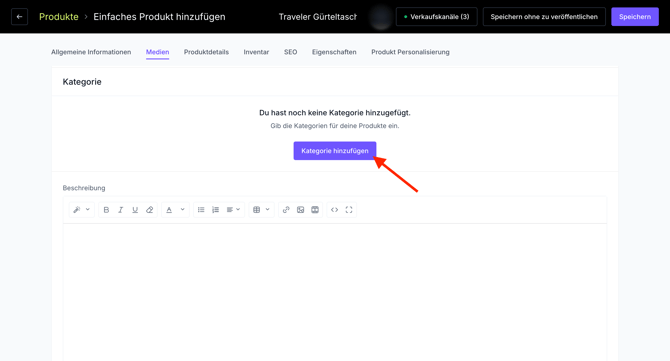Click inside the Beschreibung text area

[x=335, y=292]
